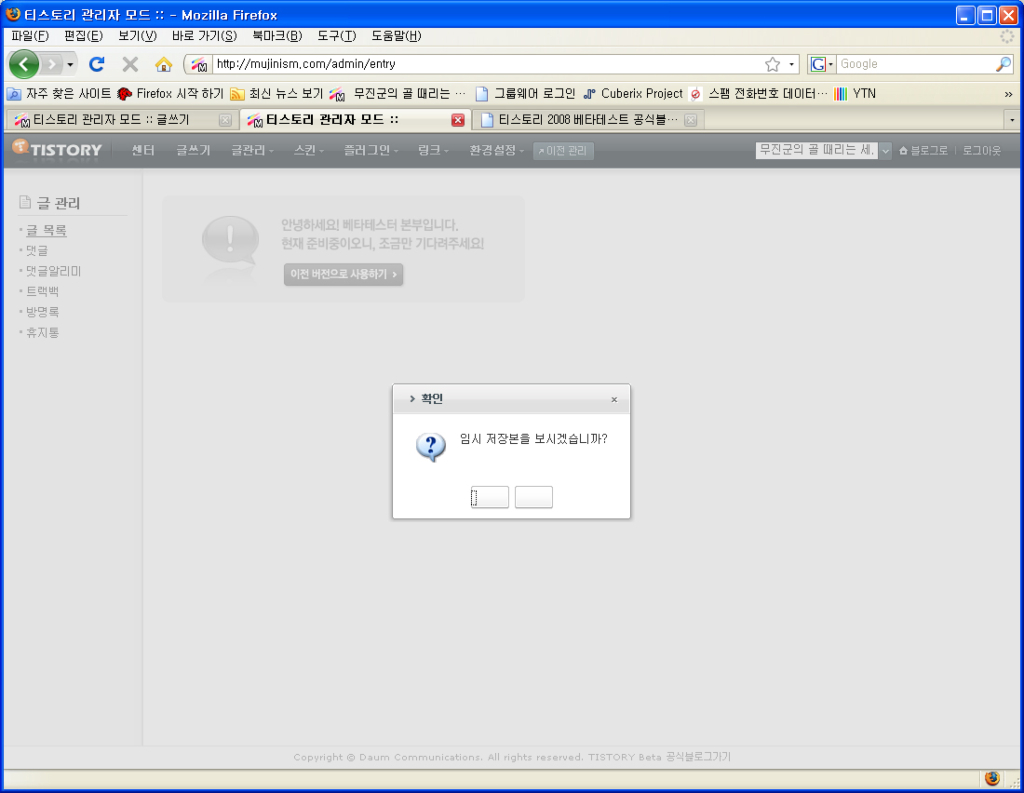Click the browser Forward arrow button

[x=52, y=64]
